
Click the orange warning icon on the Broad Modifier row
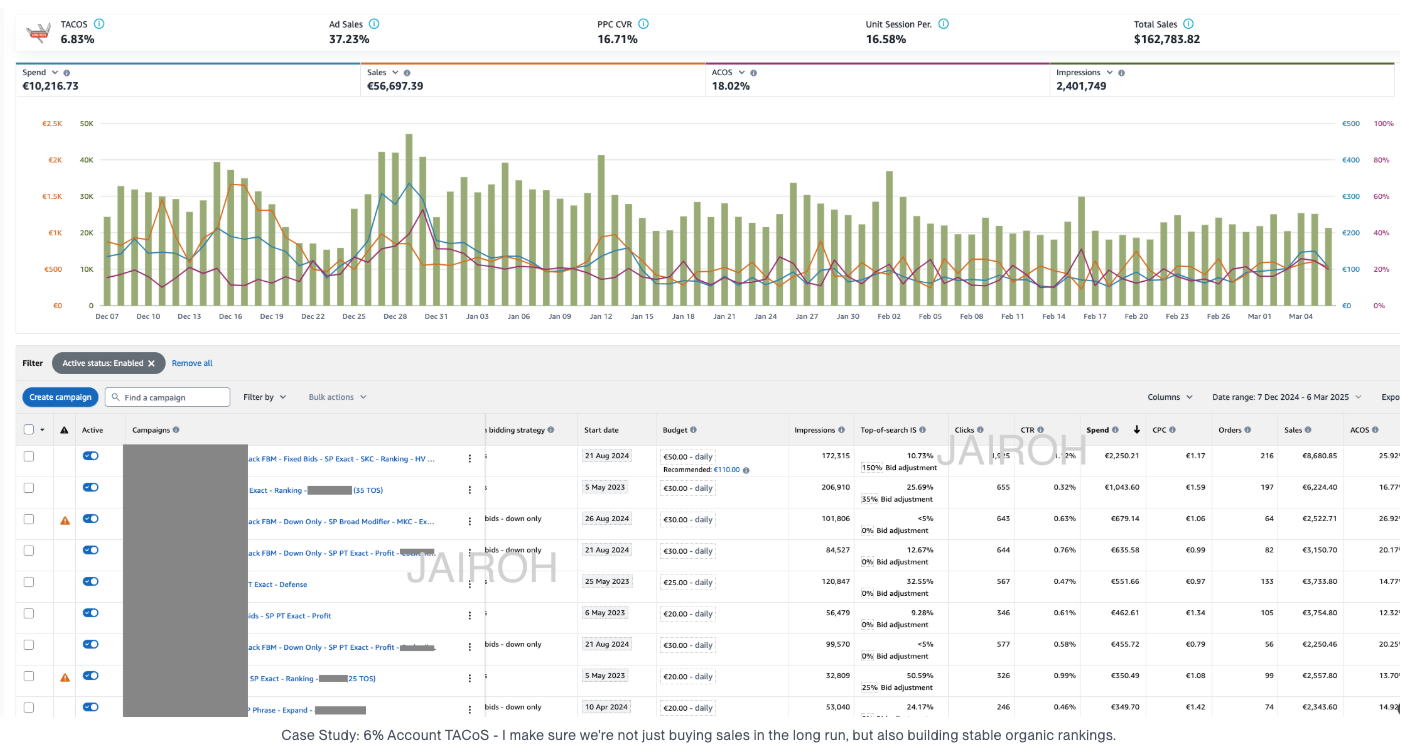tap(65, 520)
